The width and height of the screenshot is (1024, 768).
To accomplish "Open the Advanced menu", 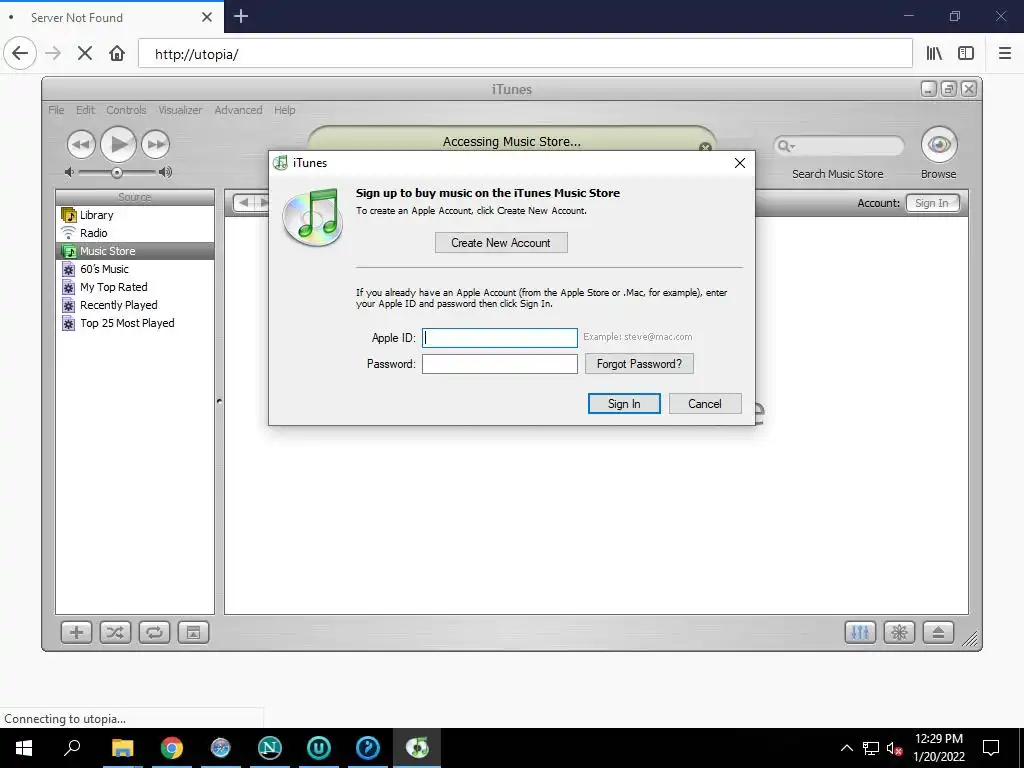I will [x=238, y=110].
